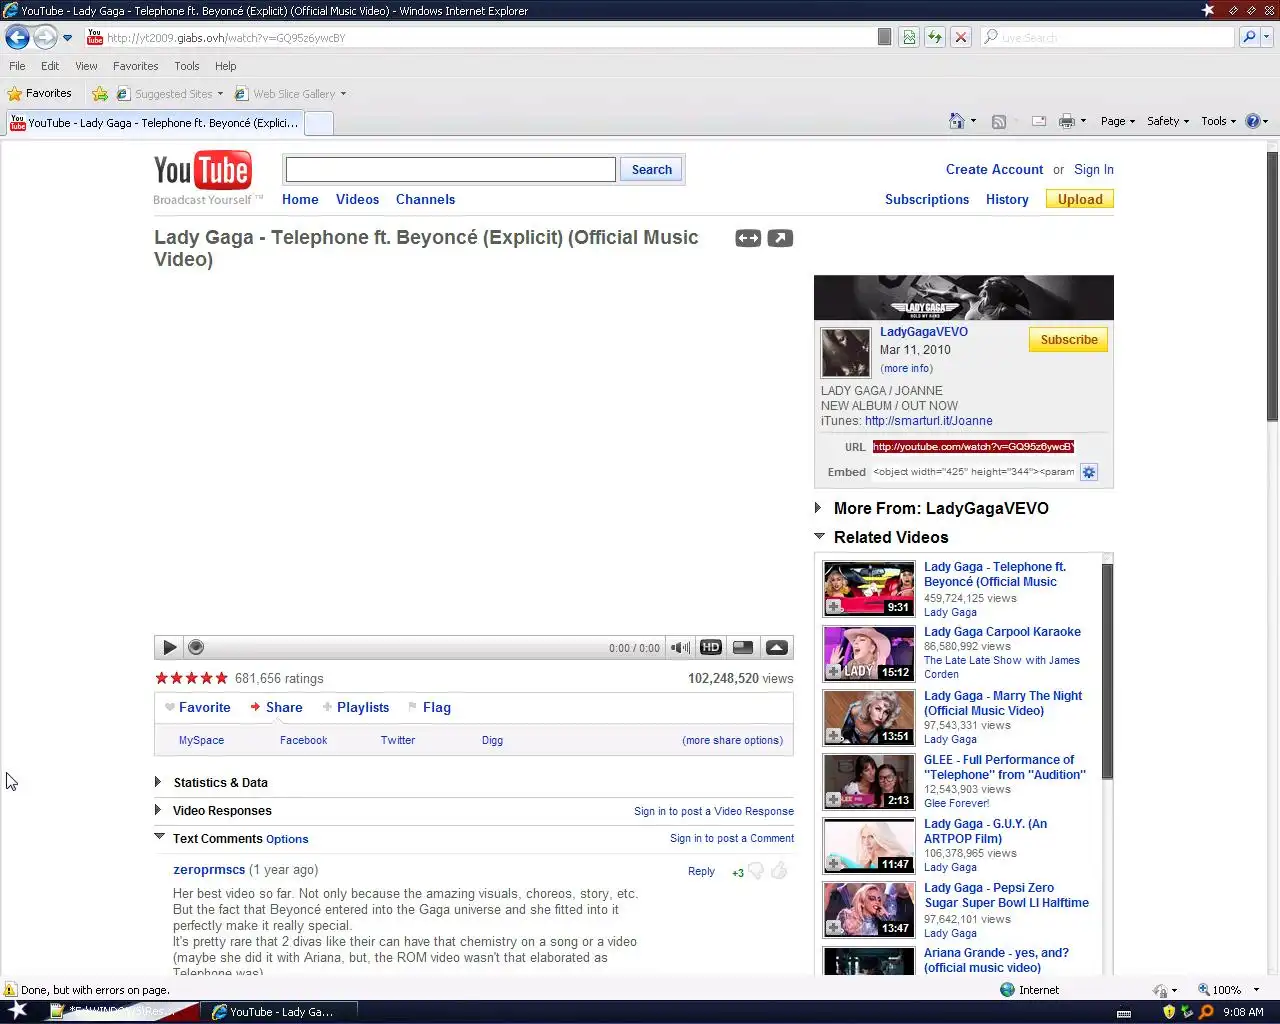The height and width of the screenshot is (1024, 1280).
Task: Click the Compatibility View icon in address bar
Action: tap(908, 37)
